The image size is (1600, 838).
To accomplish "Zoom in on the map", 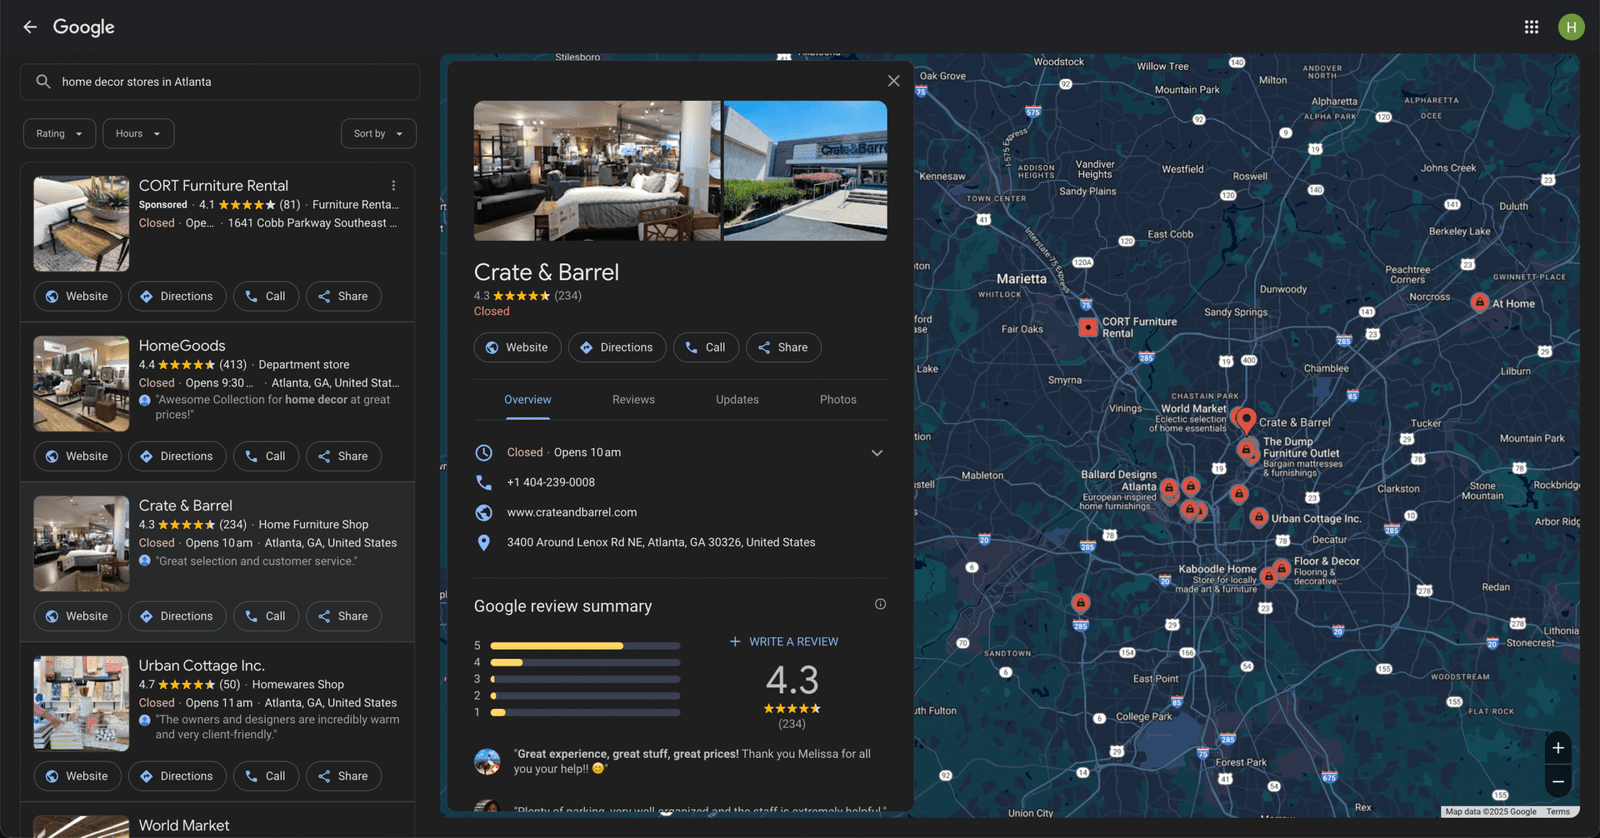I will [1558, 748].
